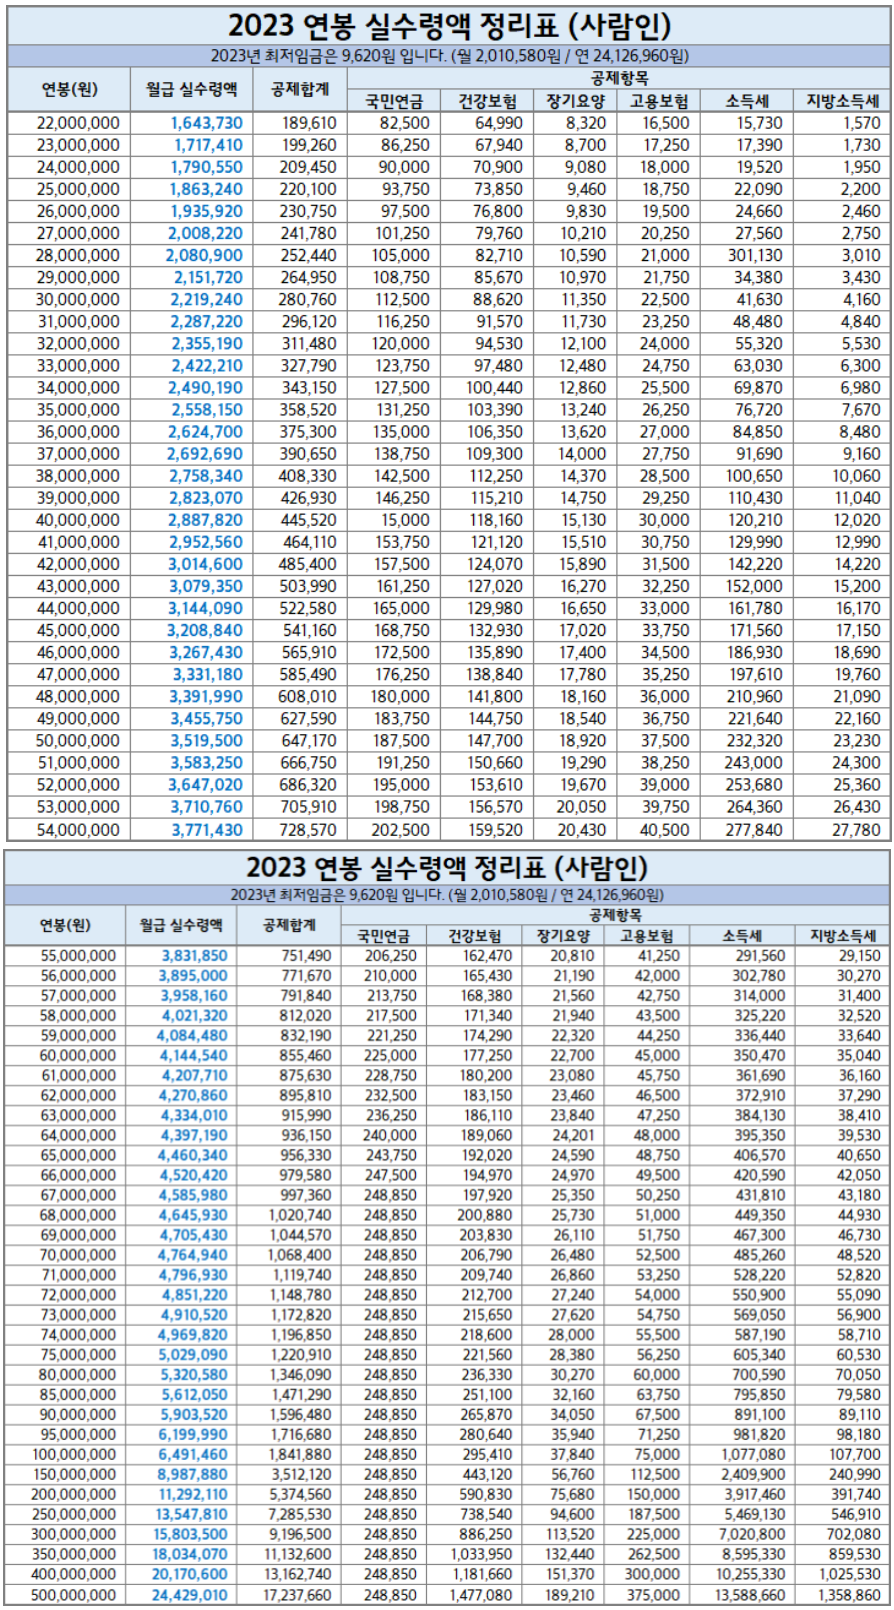Click net pay value 4,851,220

pos(194,1295)
